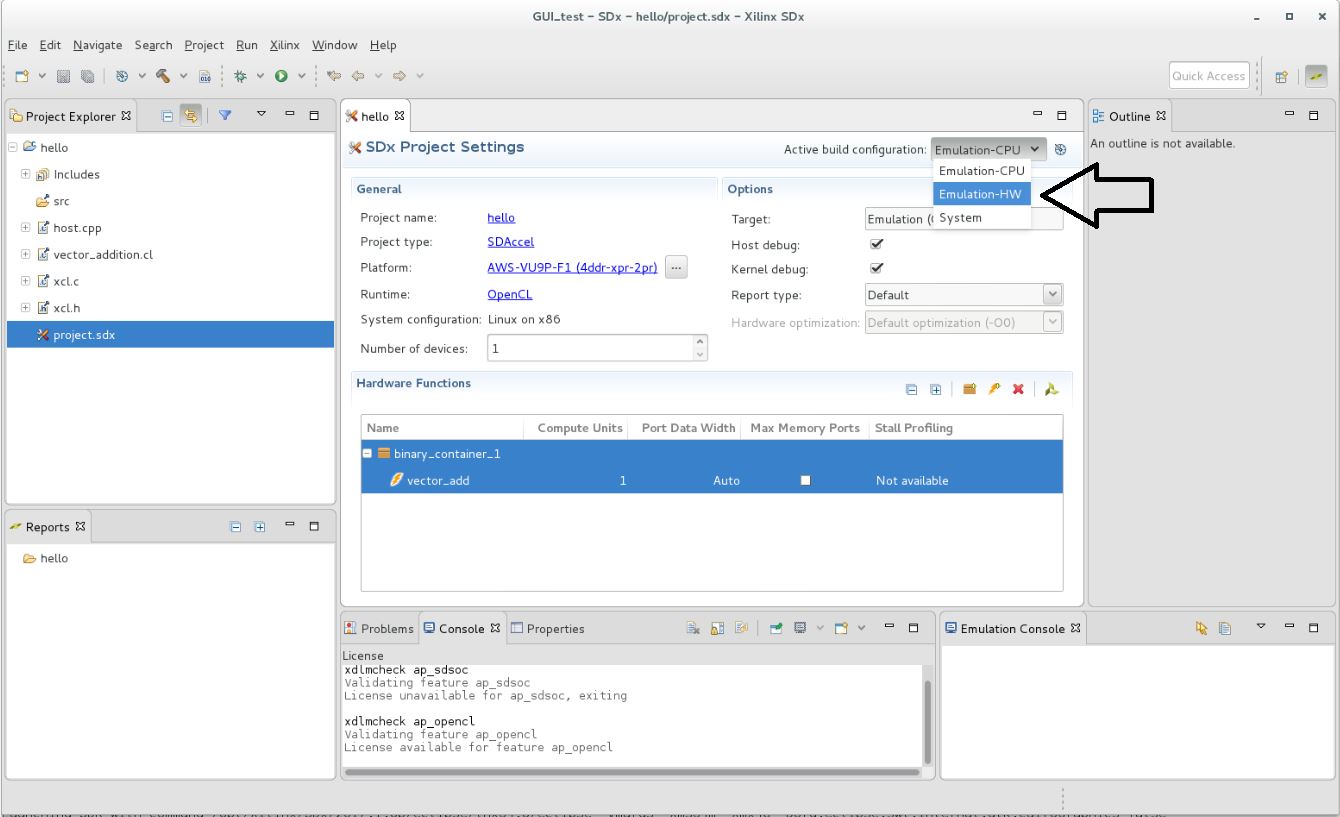Open the Report type dropdown
This screenshot has width=1340, height=817.
pos(963,295)
